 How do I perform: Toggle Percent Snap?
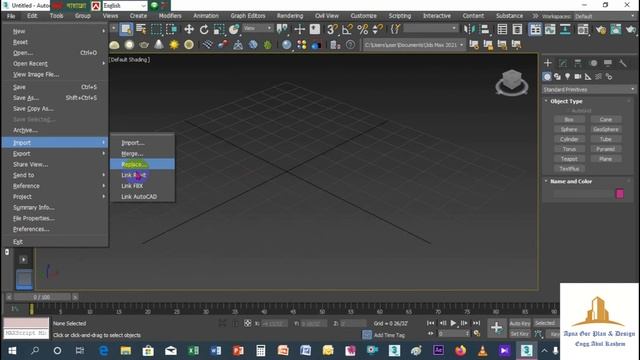[362, 29]
